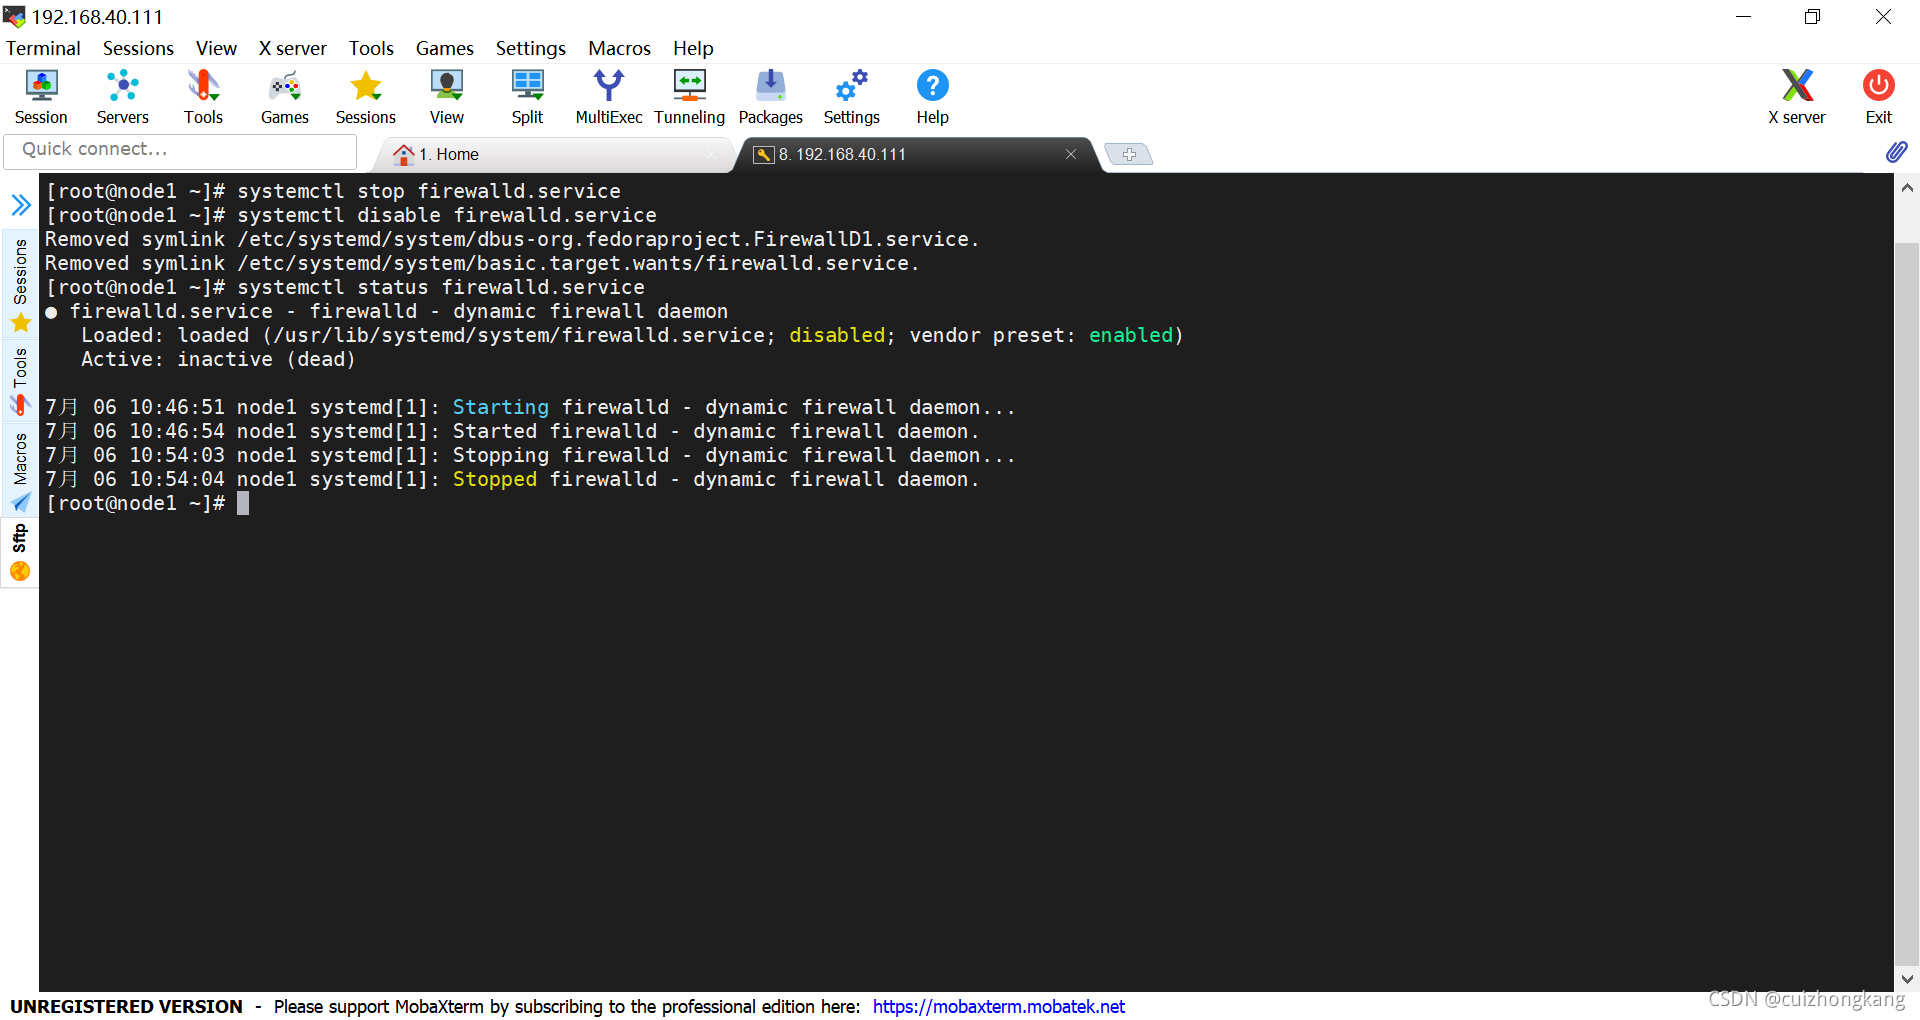The width and height of the screenshot is (1920, 1020).
Task: Expand the sidebar with double-chevron icon
Action: (x=20, y=206)
